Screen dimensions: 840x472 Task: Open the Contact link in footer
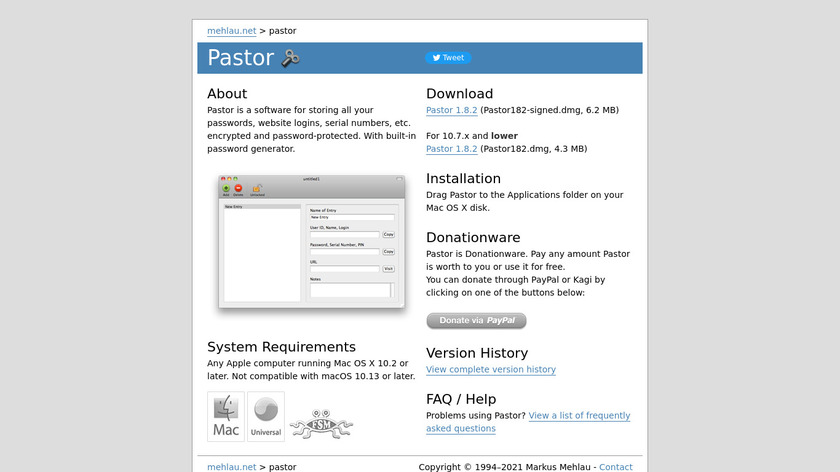pos(616,467)
